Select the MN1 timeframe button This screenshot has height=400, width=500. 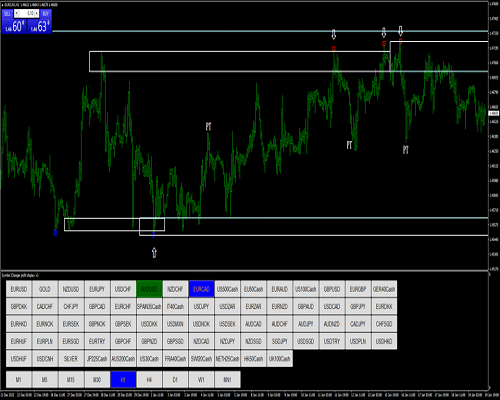click(x=227, y=380)
